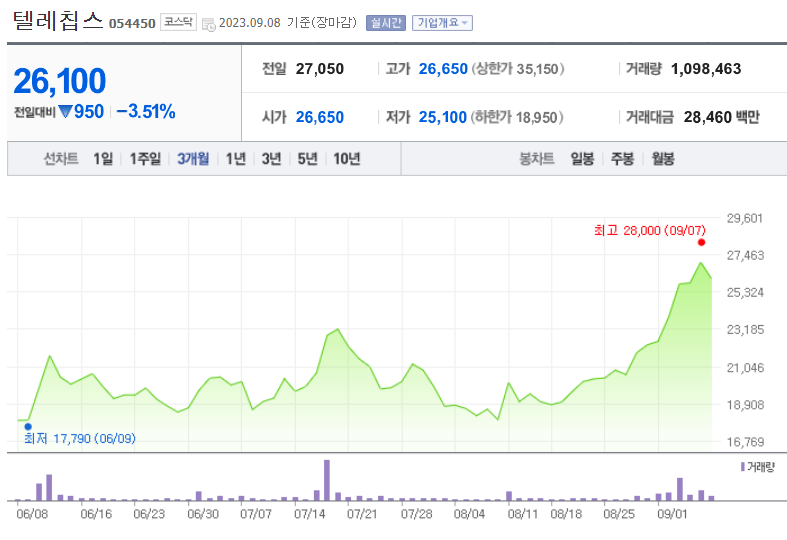Switch to 월봉 monthly candle chart

coord(663,159)
